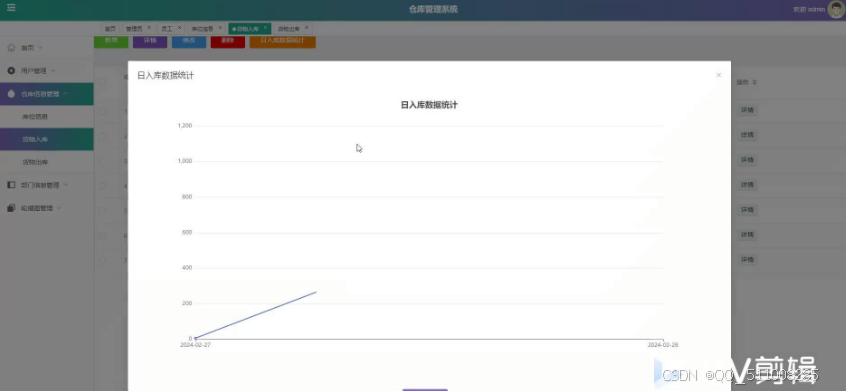Check the checkbox for table row 5
The image size is (846, 391).
tap(103, 210)
